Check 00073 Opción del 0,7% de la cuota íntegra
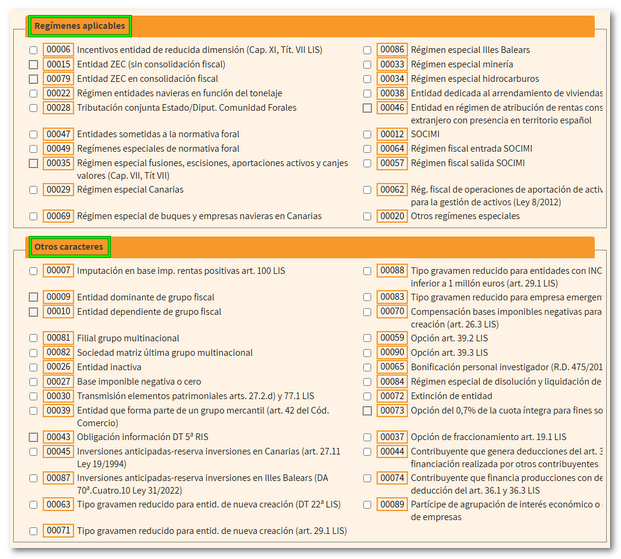Image resolution: width=621 pixels, height=559 pixels. coord(367,411)
